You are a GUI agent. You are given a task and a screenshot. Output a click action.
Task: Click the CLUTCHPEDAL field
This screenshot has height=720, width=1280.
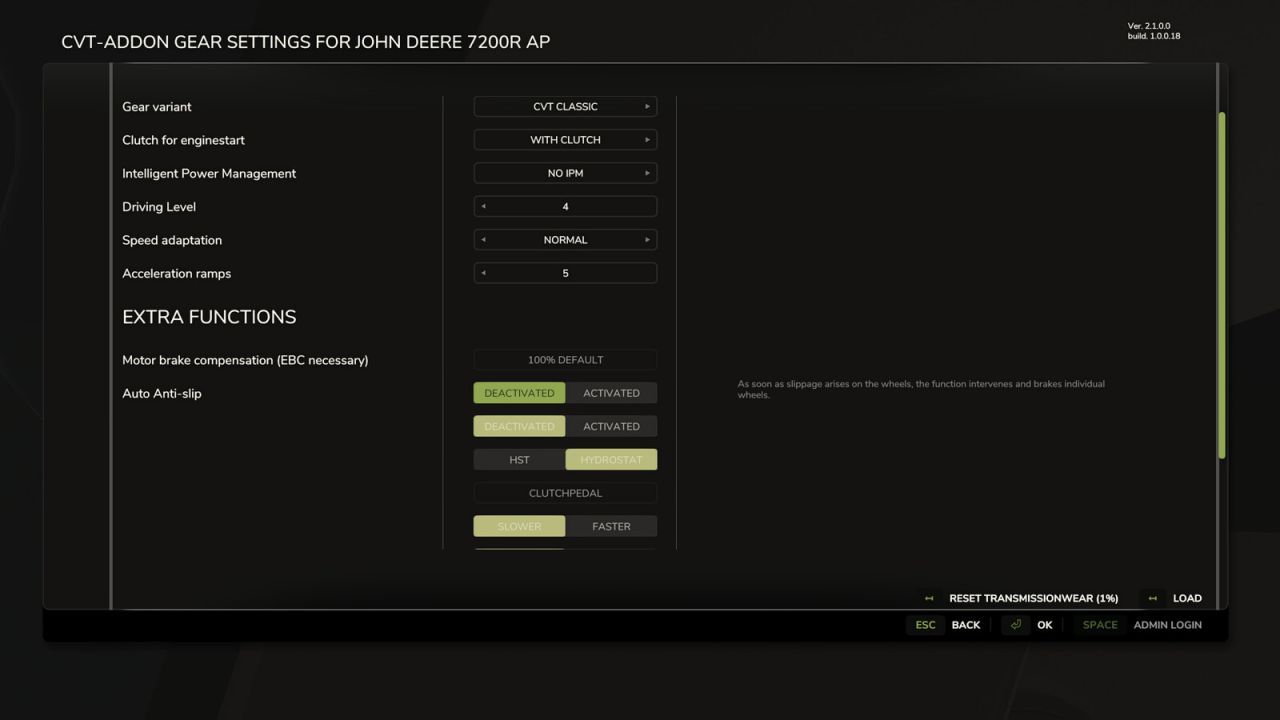click(565, 492)
